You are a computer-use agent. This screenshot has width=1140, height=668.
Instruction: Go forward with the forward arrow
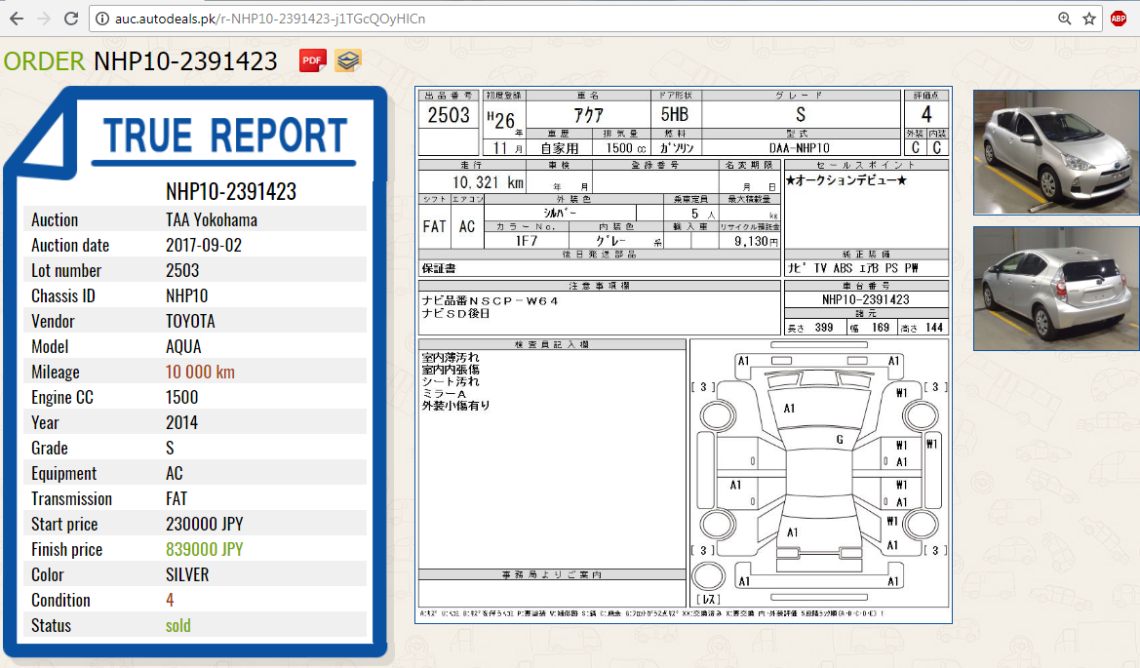pos(41,17)
